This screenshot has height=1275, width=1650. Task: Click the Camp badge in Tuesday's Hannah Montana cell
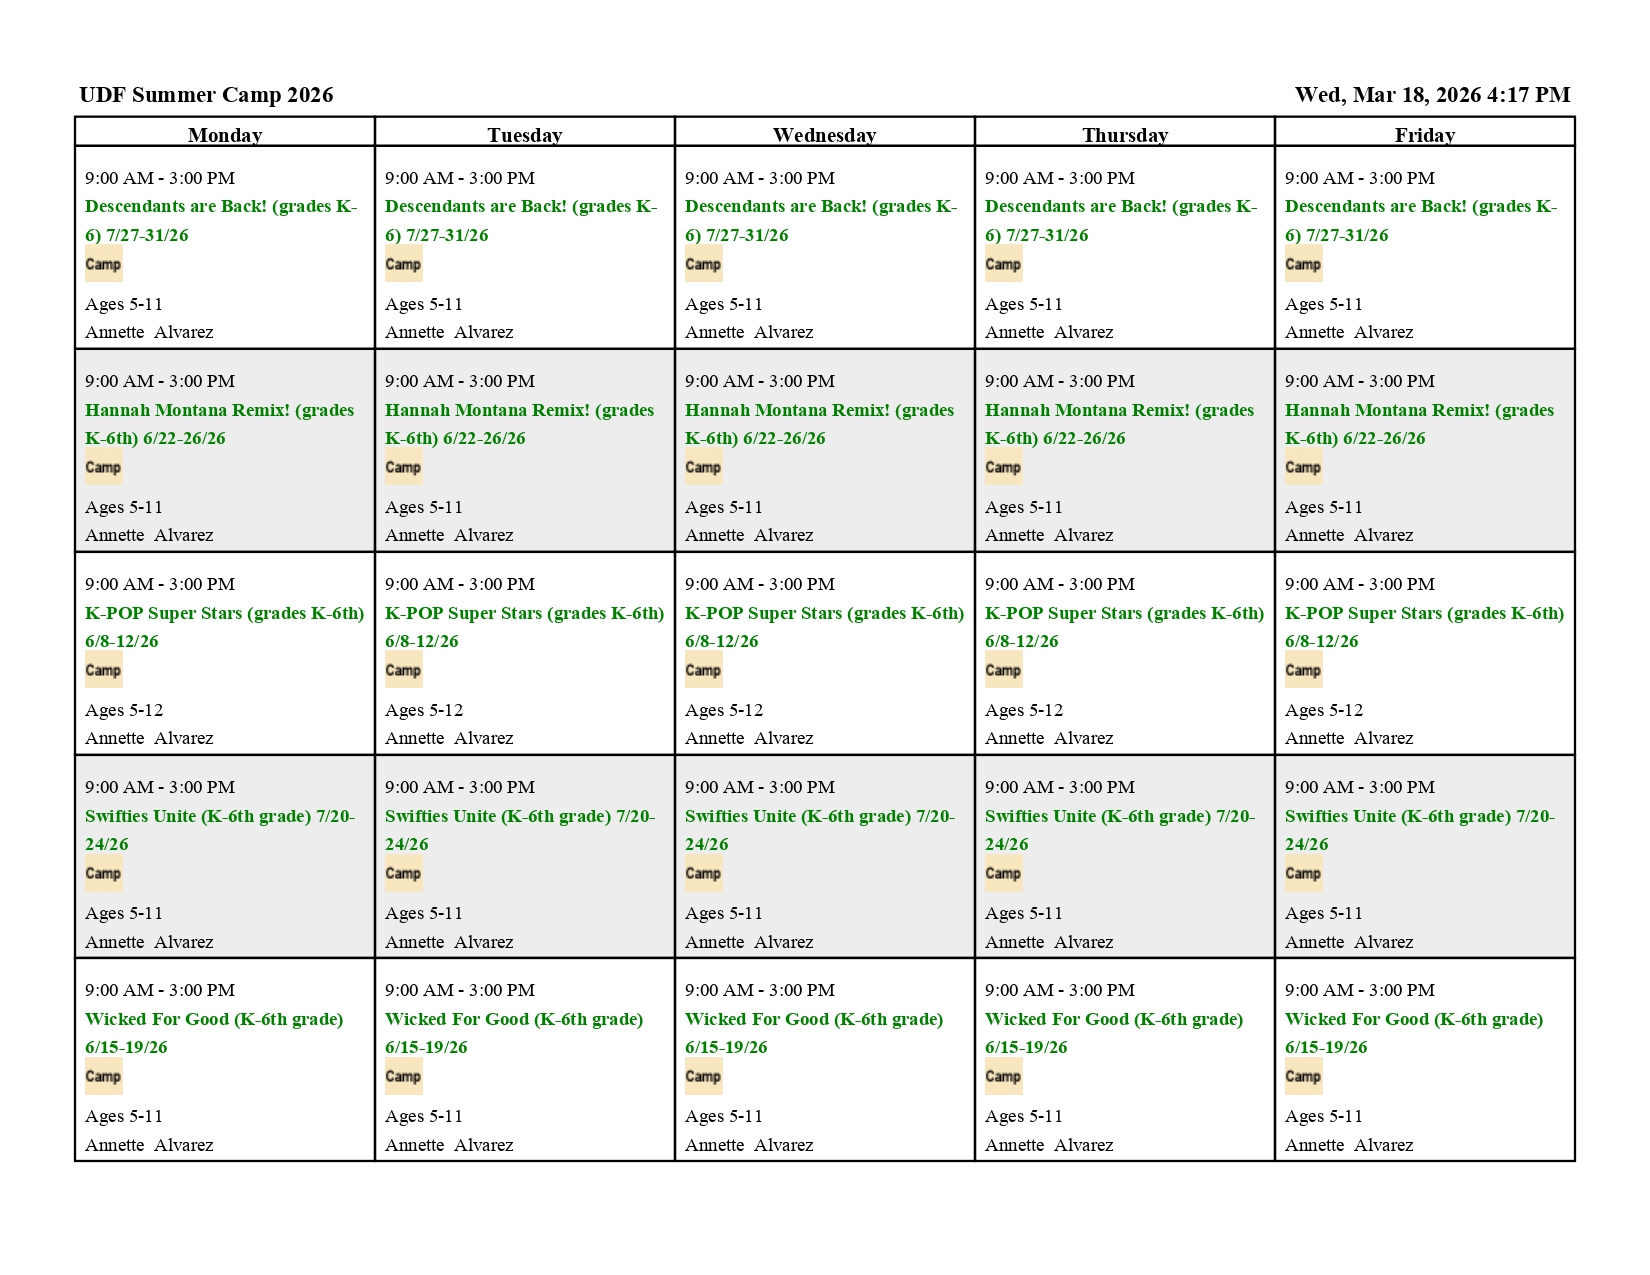pyautogui.click(x=403, y=467)
